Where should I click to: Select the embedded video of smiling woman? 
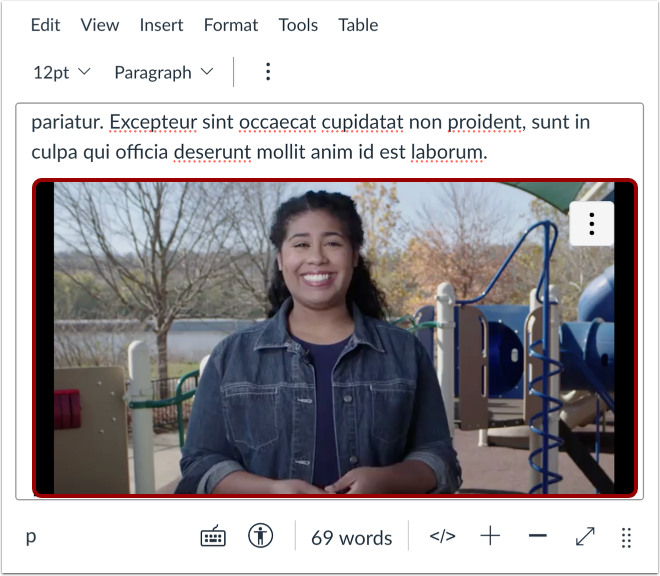[335, 338]
